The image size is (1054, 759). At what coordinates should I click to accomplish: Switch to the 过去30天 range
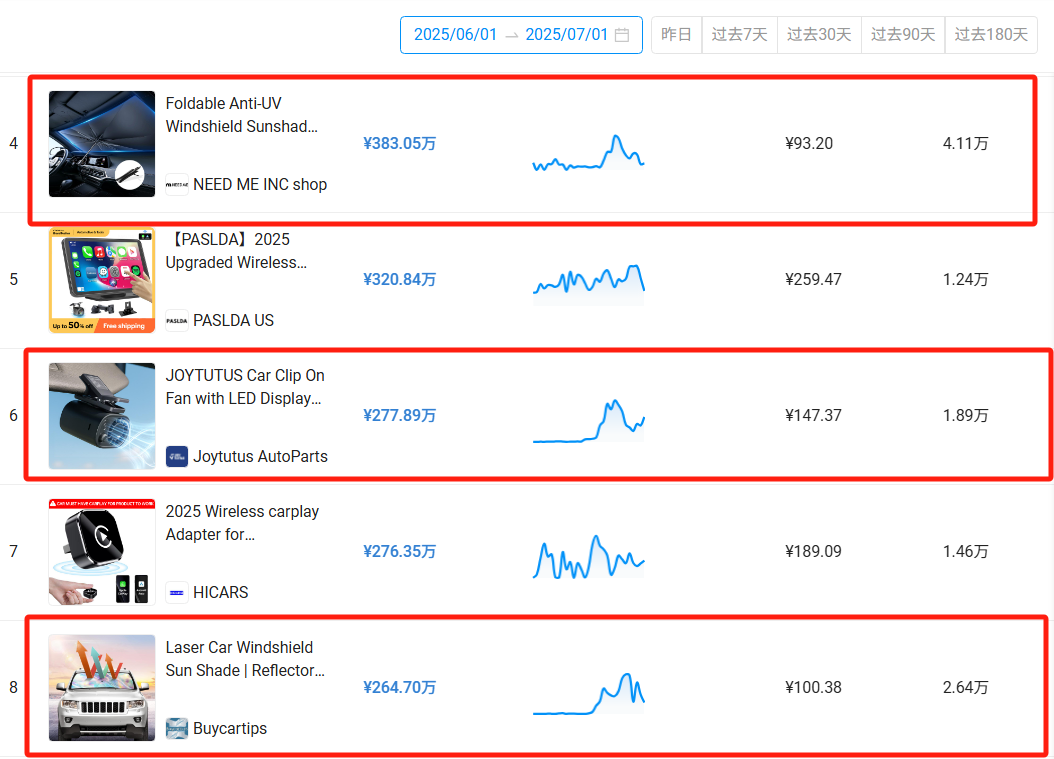pos(819,35)
